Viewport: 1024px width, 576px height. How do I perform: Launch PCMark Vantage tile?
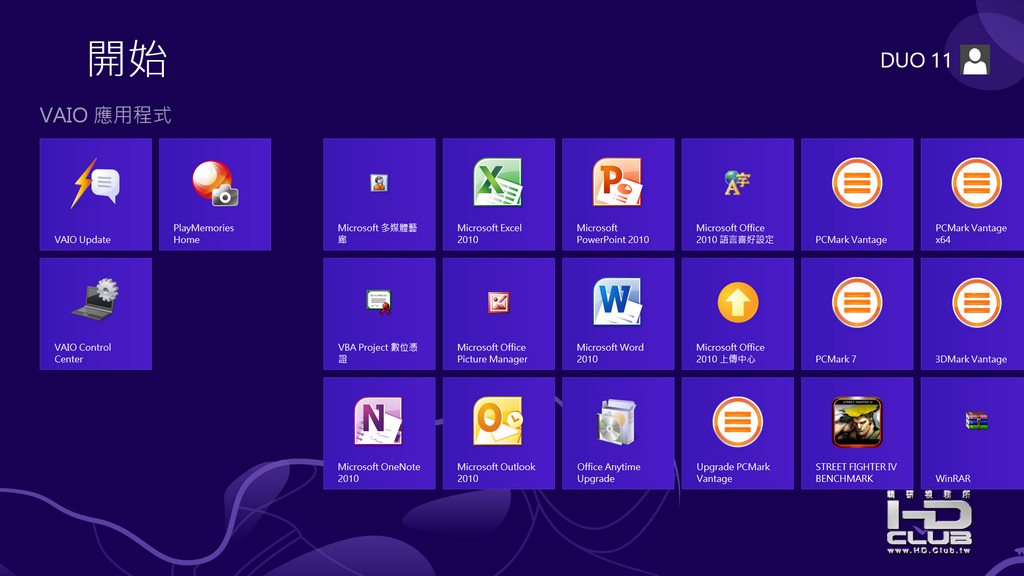click(857, 194)
